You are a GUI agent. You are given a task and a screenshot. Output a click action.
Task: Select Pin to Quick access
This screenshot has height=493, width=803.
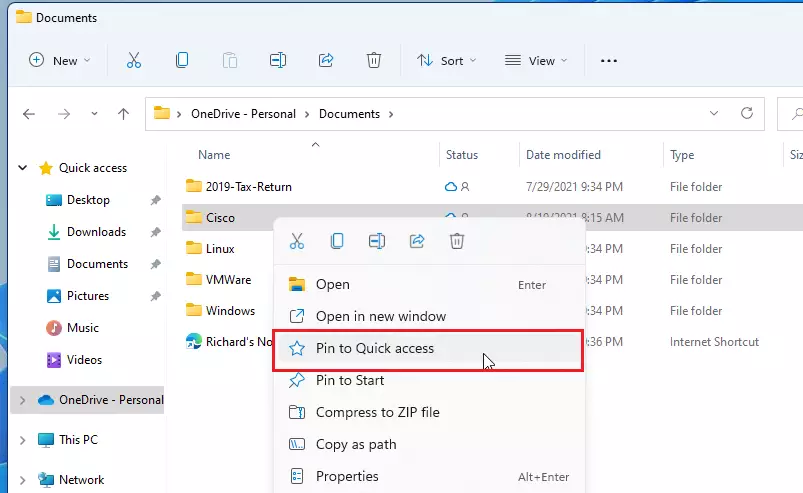(429, 349)
